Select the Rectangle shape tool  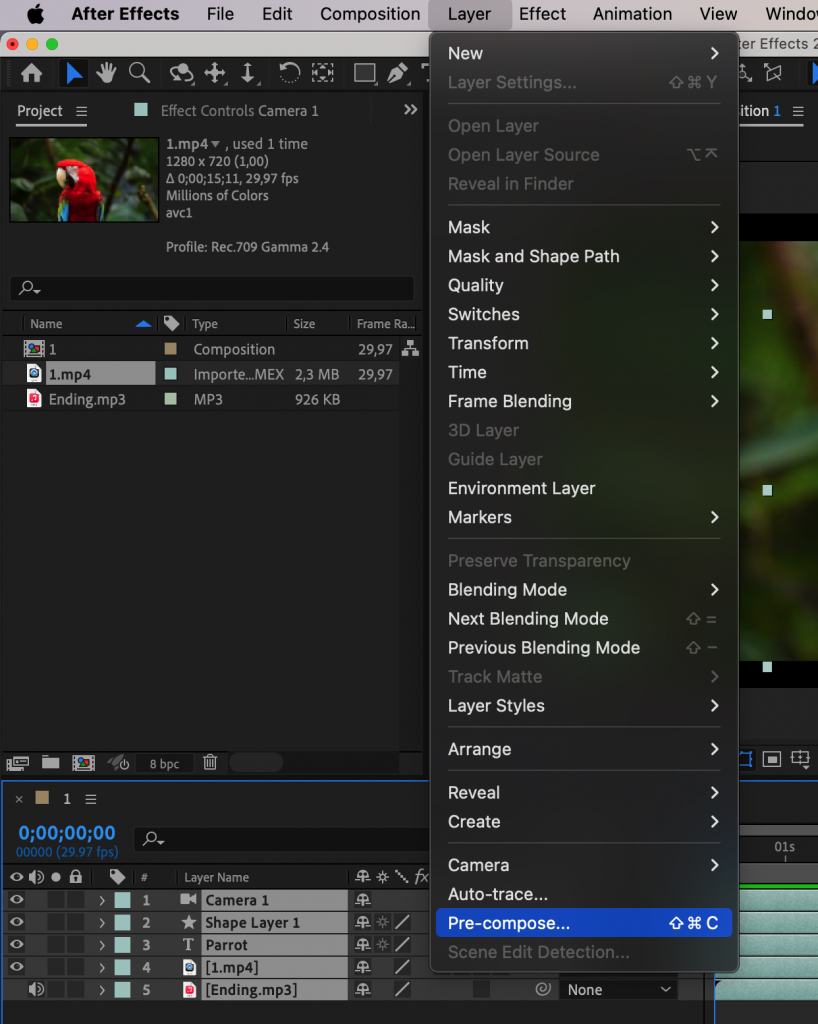363,73
